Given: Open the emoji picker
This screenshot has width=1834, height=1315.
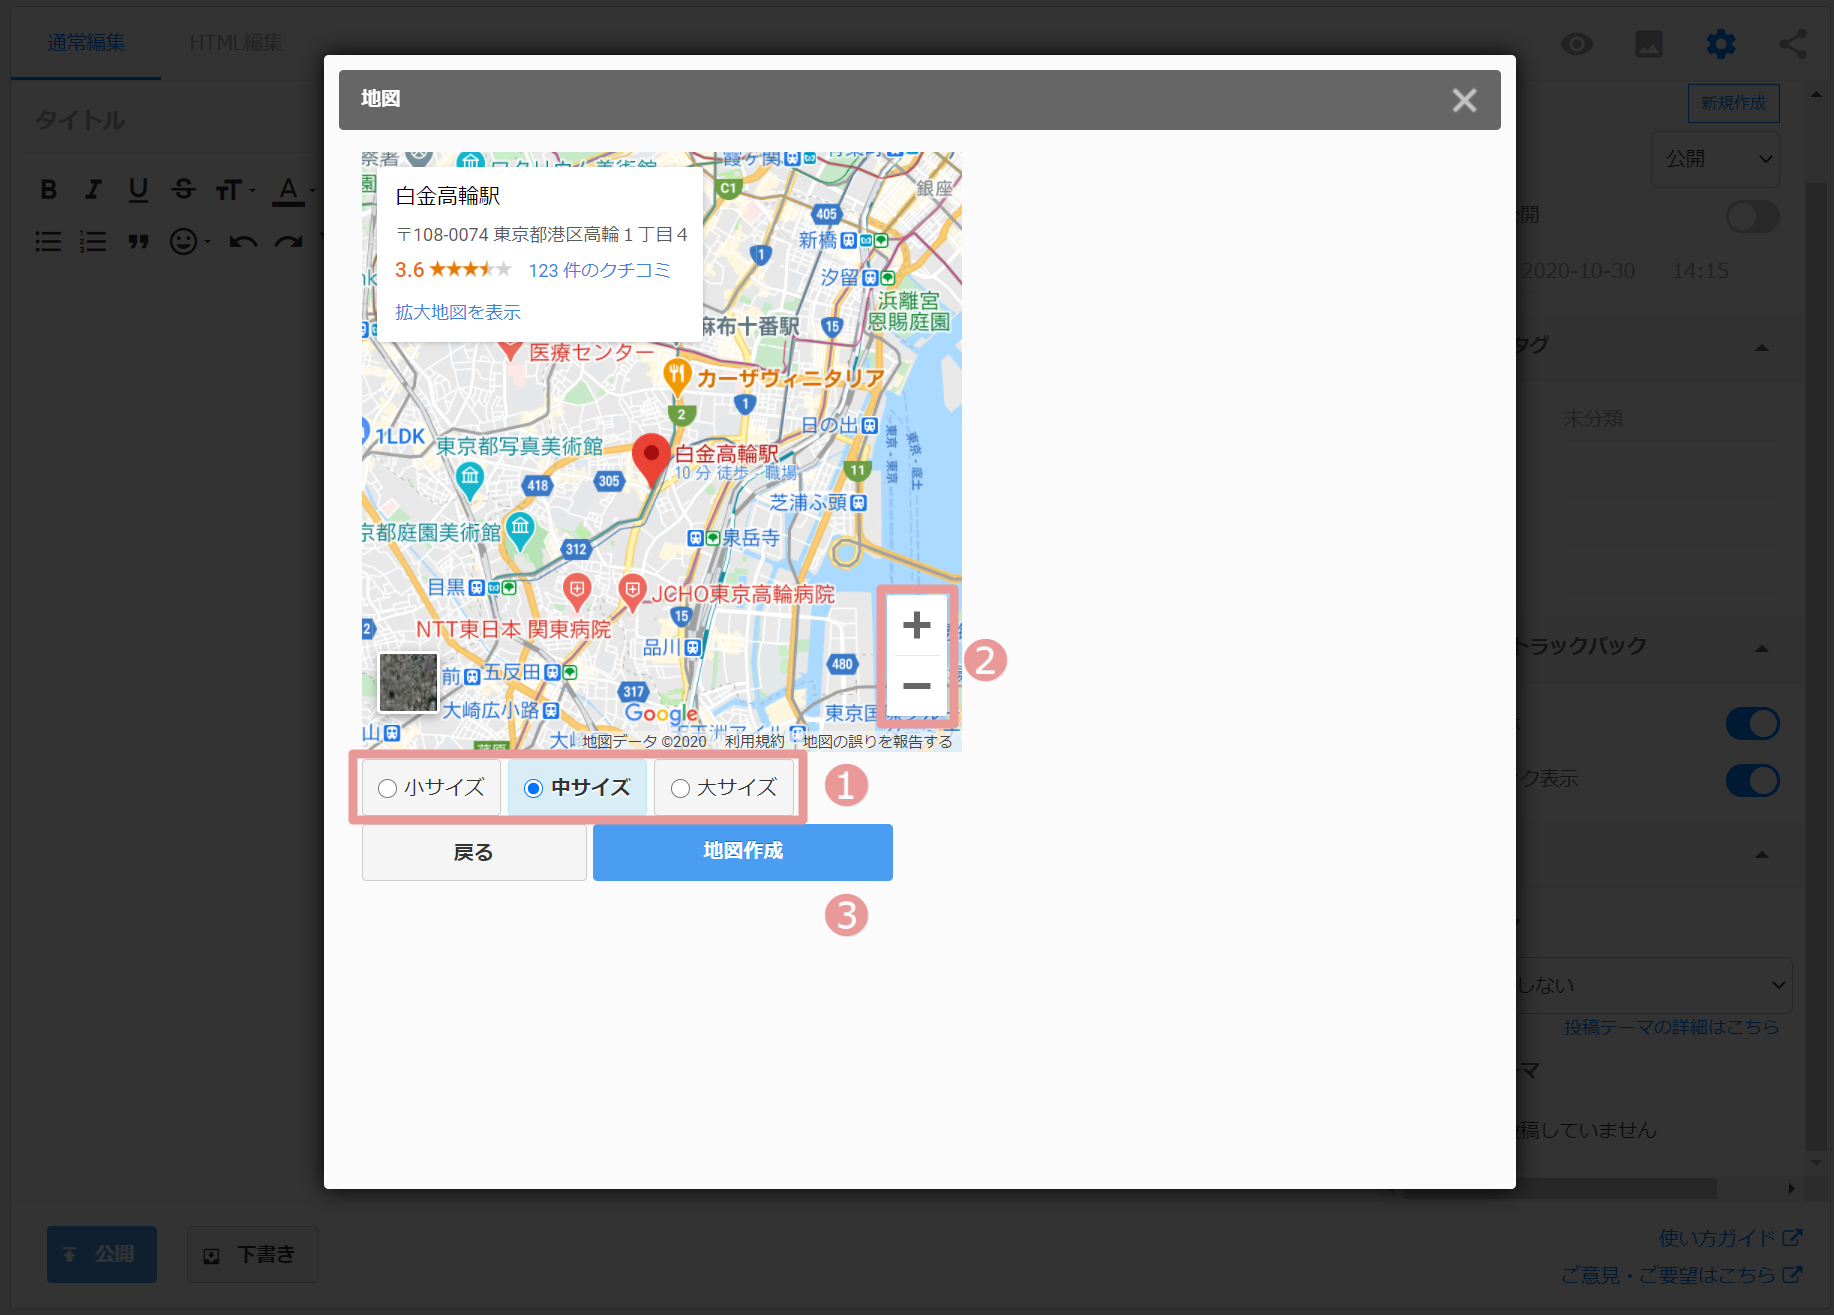Looking at the screenshot, I should click(188, 241).
